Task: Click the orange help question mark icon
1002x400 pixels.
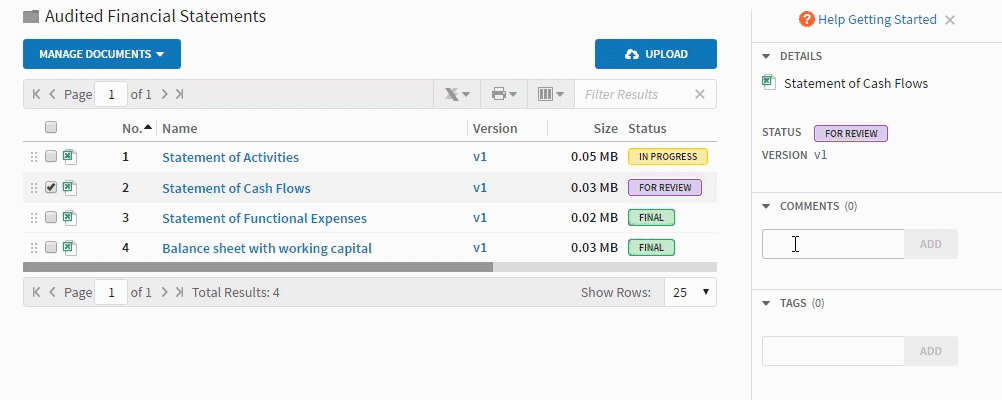Action: [x=806, y=19]
